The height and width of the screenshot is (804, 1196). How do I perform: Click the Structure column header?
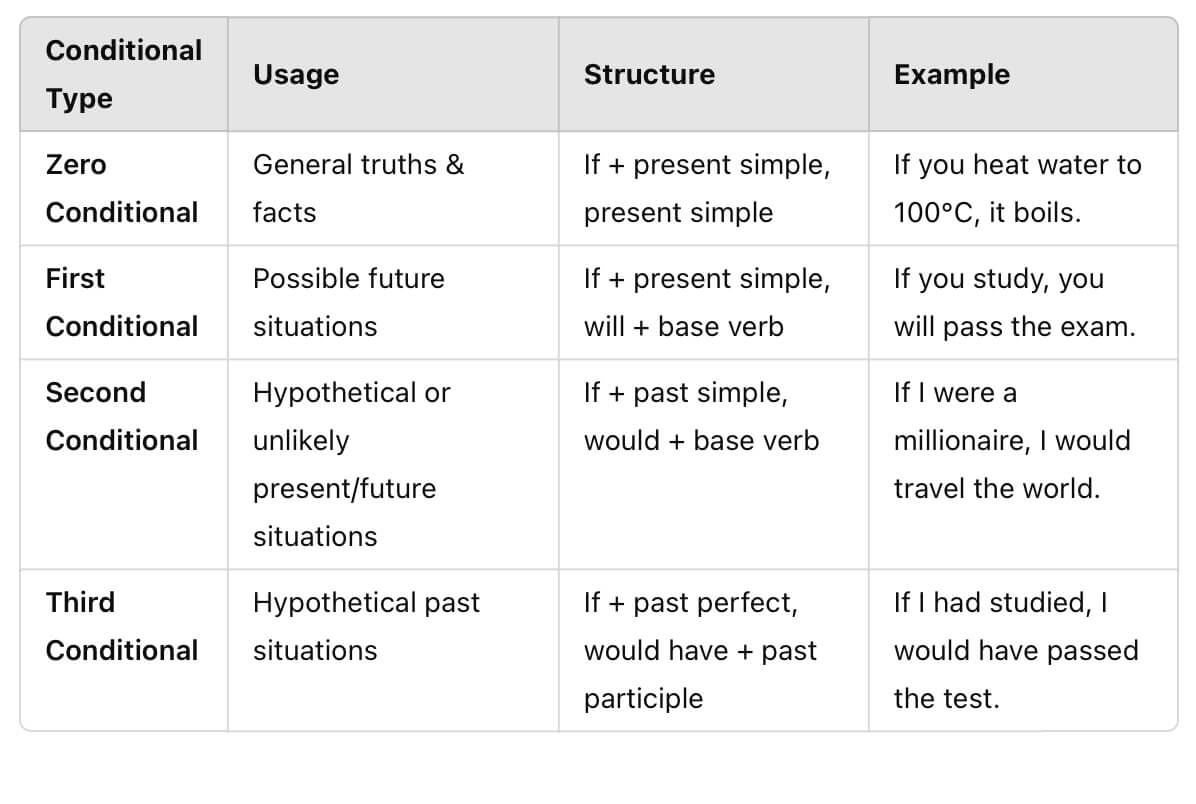pos(649,74)
